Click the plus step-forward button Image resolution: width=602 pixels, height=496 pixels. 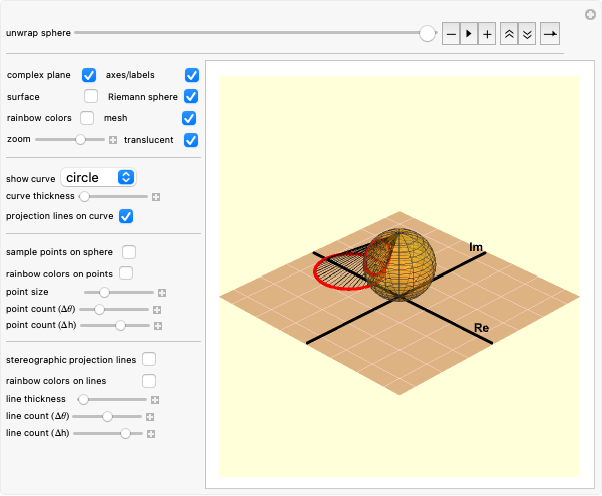click(x=487, y=34)
